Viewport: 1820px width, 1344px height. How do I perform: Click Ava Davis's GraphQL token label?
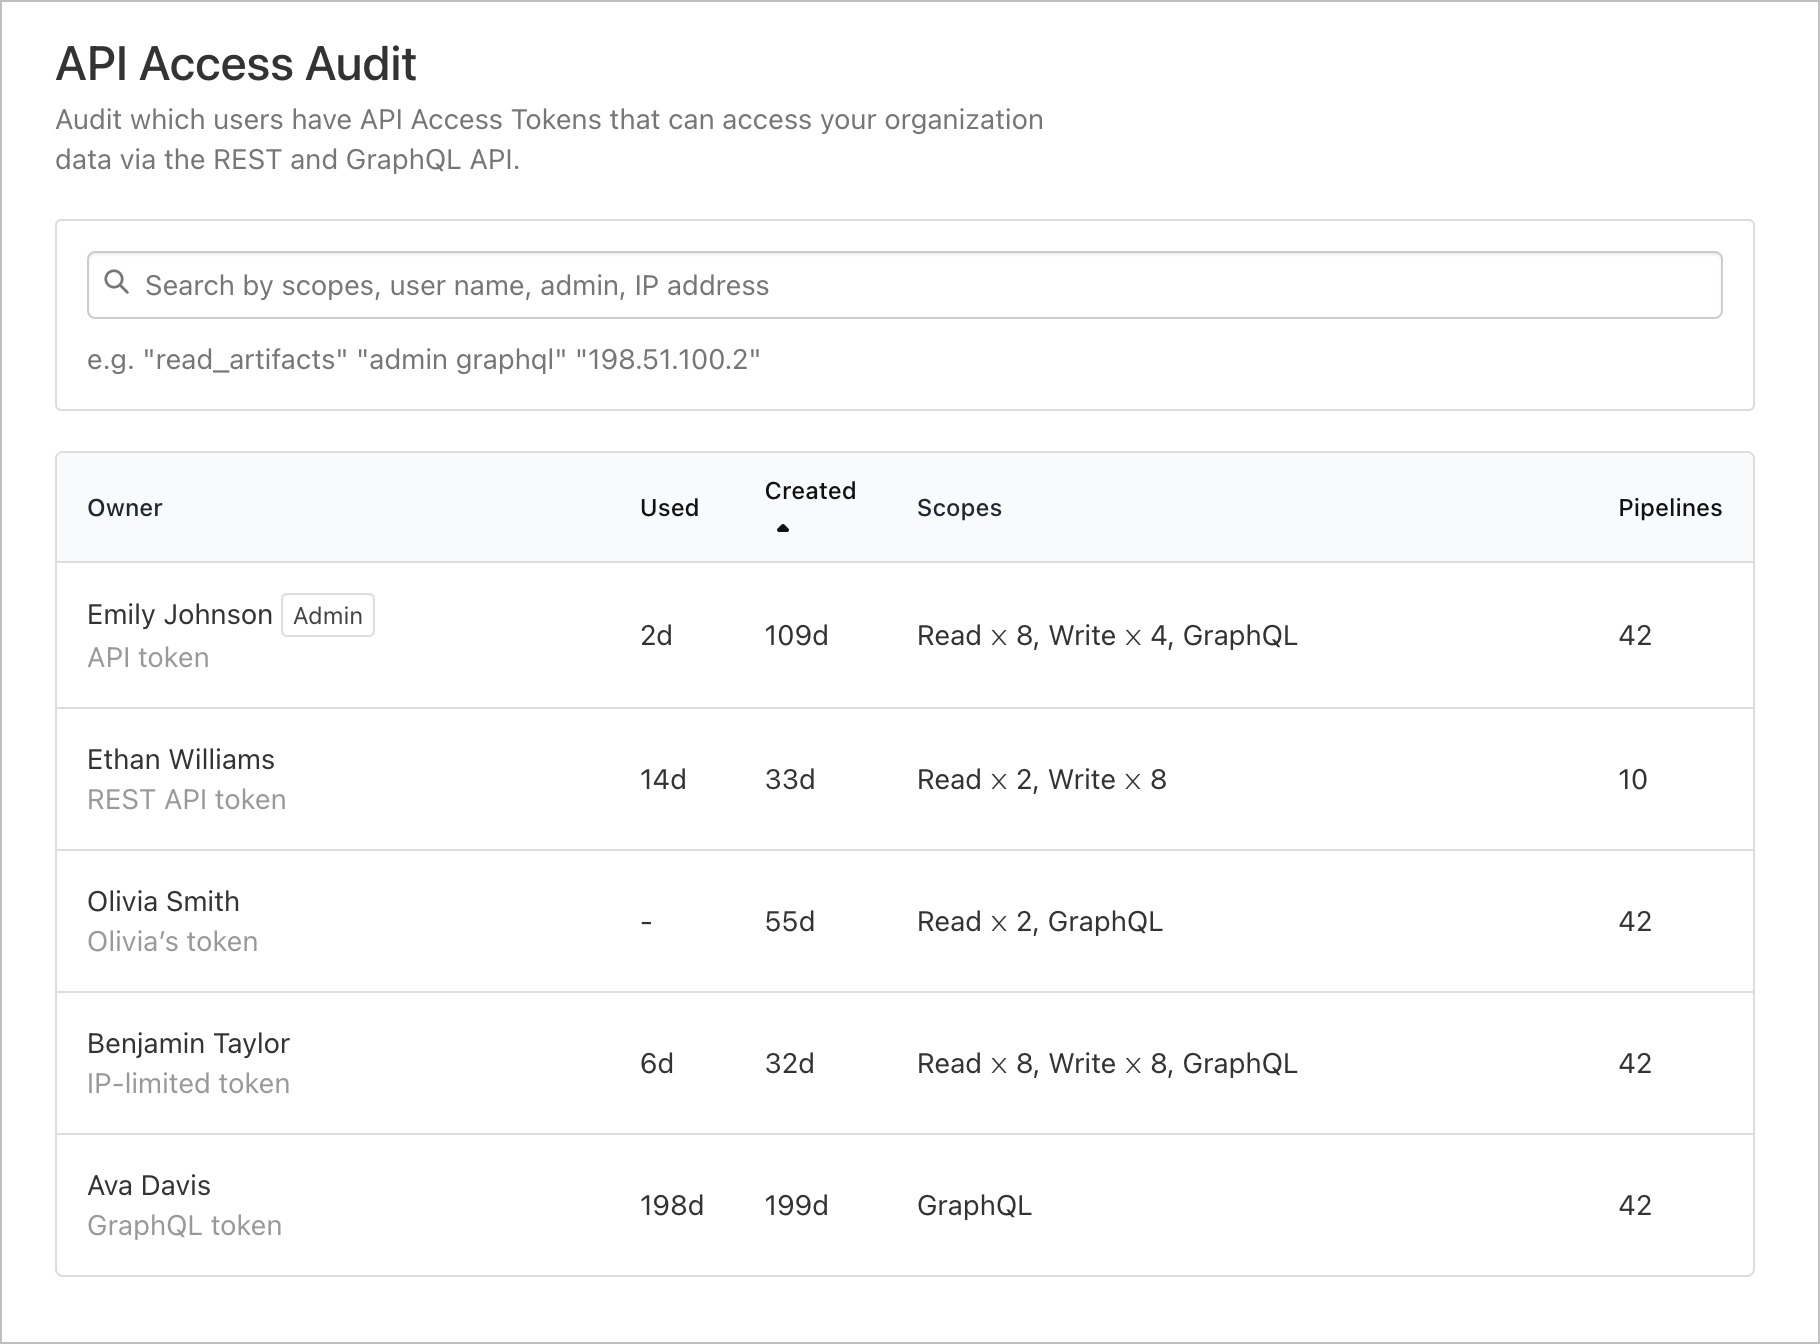click(x=184, y=1225)
